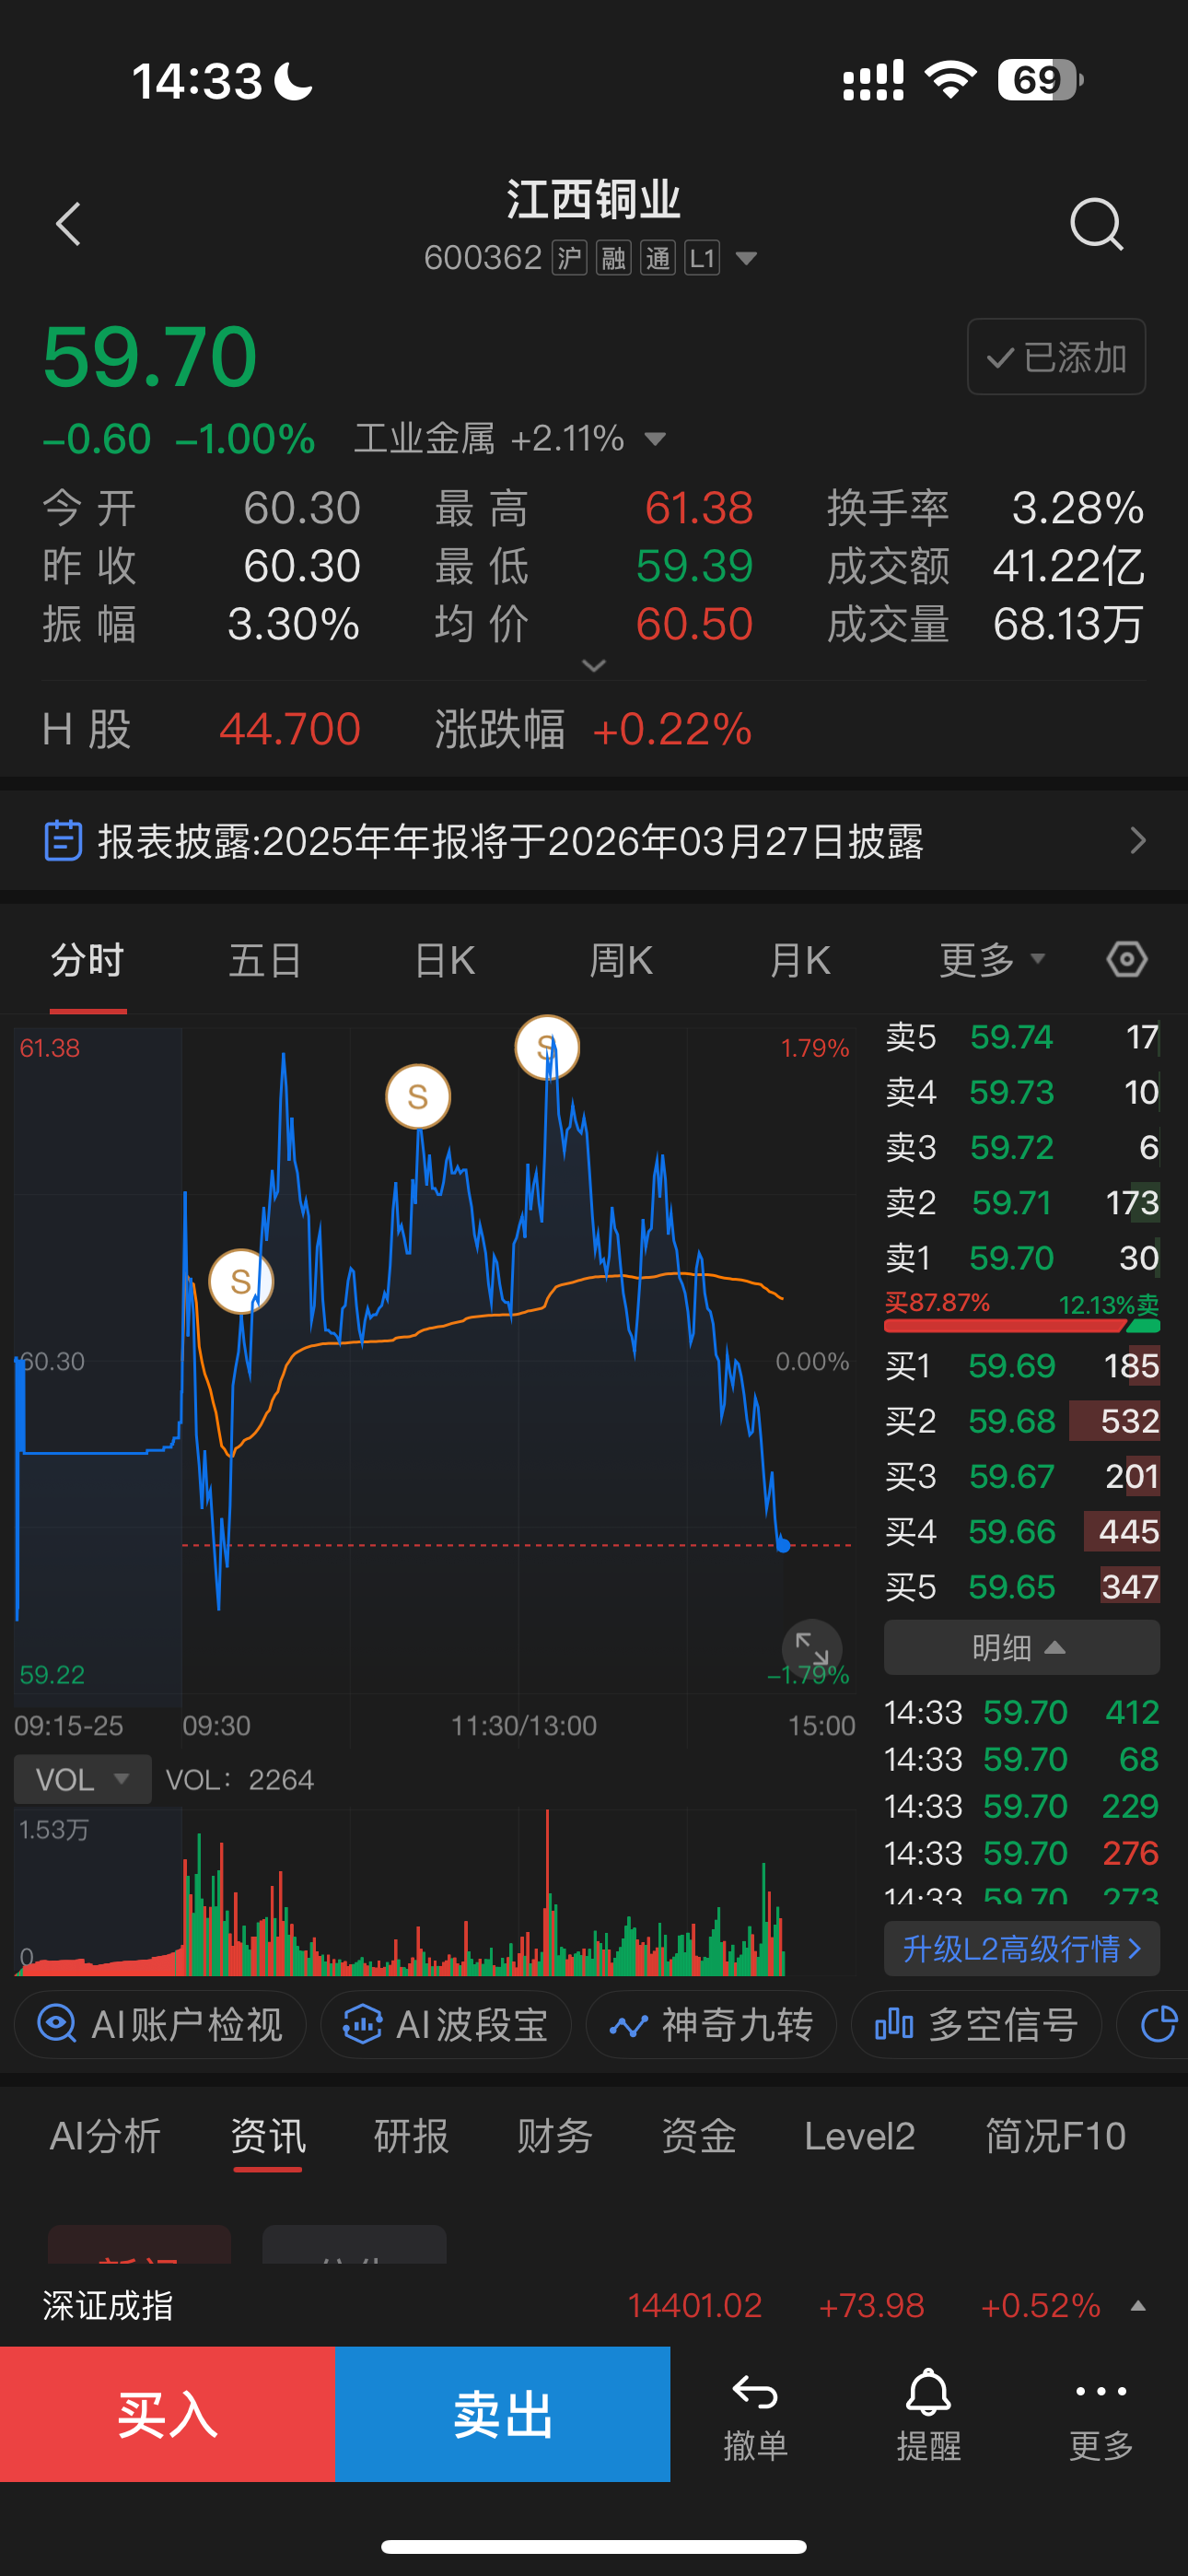The height and width of the screenshot is (2576, 1188).
Task: Tap trade tick with volume 412
Action: pyautogui.click(x=1021, y=1712)
